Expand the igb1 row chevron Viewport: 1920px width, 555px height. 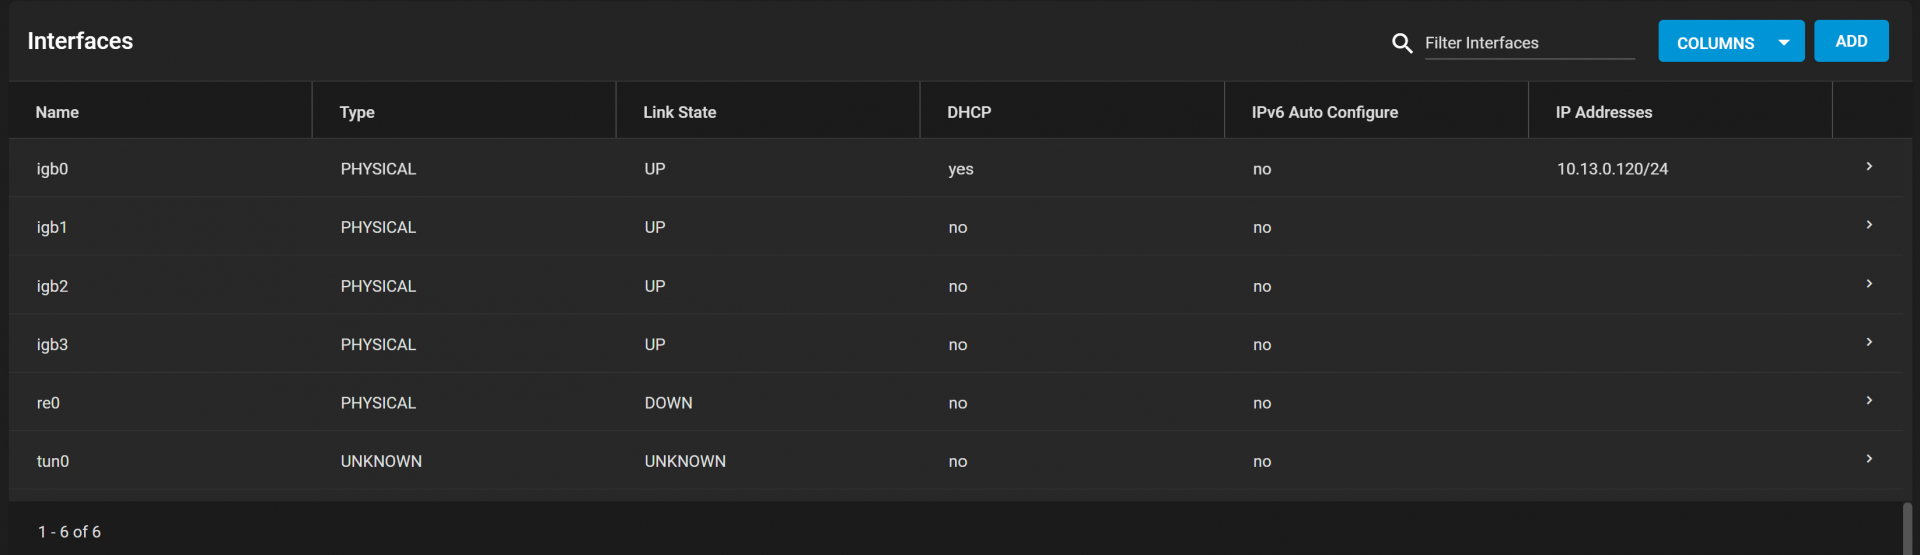click(x=1869, y=224)
